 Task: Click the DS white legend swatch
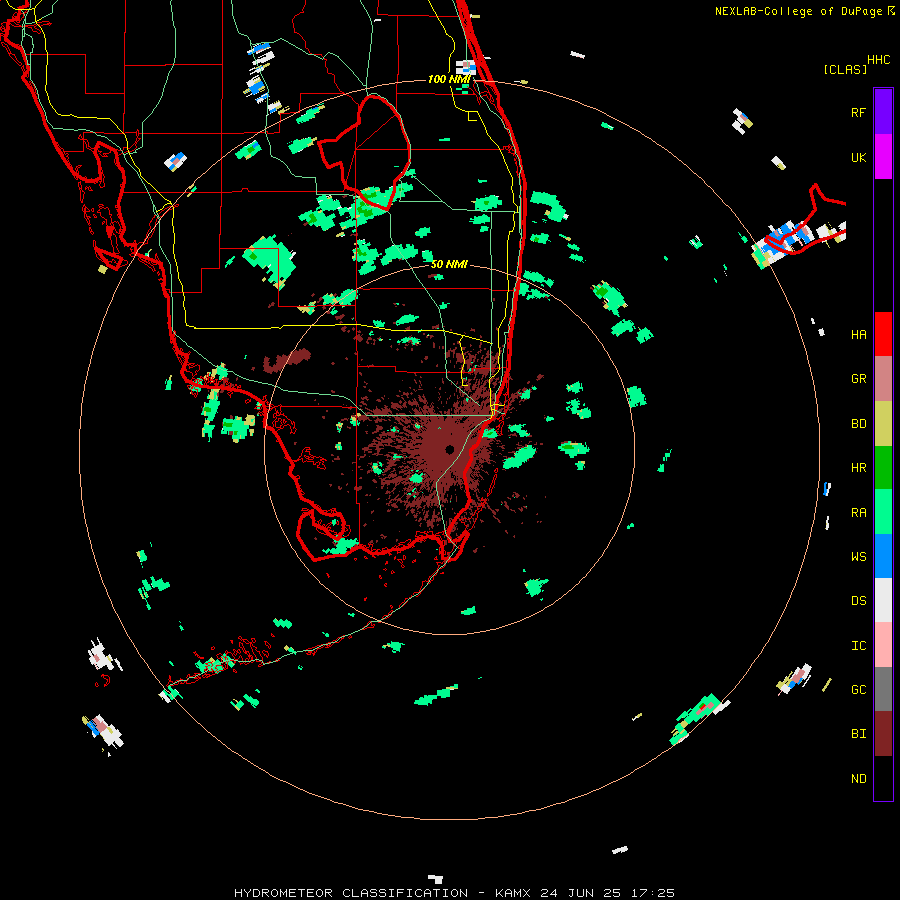(x=883, y=600)
